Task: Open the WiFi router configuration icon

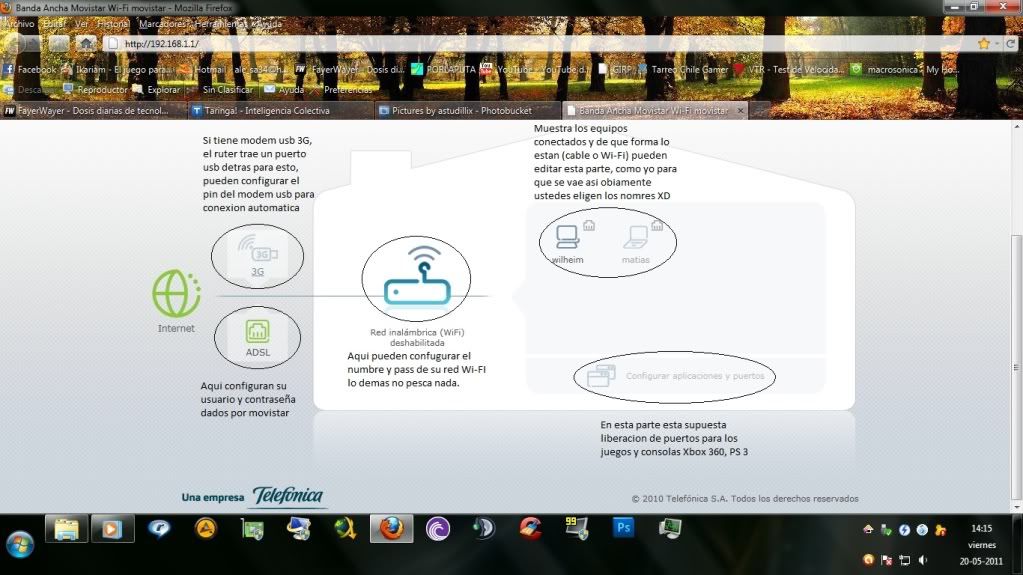Action: pyautogui.click(x=418, y=275)
